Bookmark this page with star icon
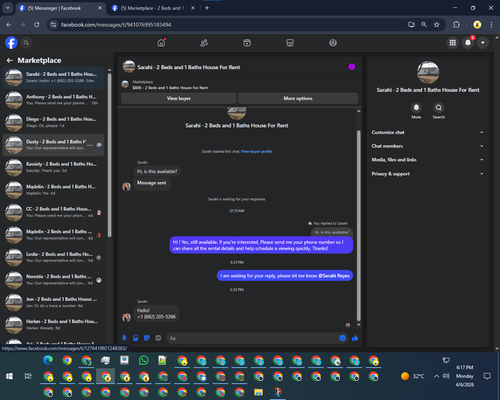The height and width of the screenshot is (400, 500). point(437,25)
